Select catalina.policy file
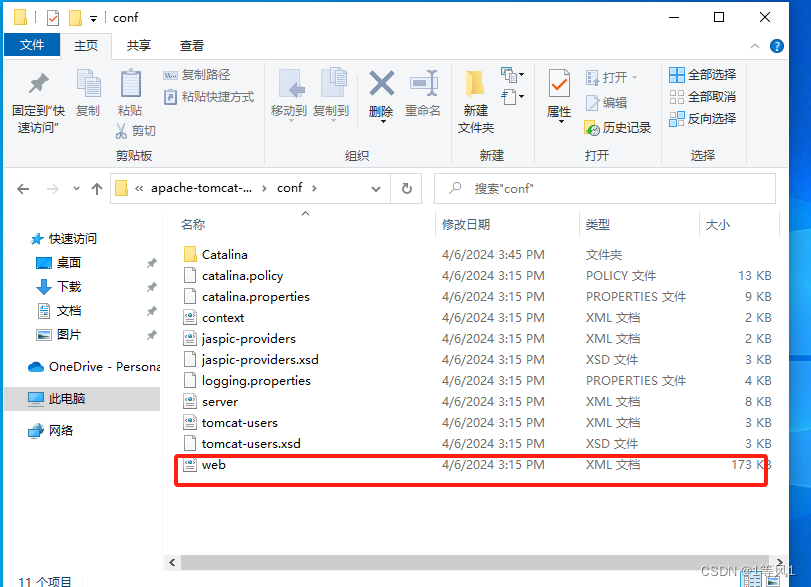811x587 pixels. tap(233, 276)
